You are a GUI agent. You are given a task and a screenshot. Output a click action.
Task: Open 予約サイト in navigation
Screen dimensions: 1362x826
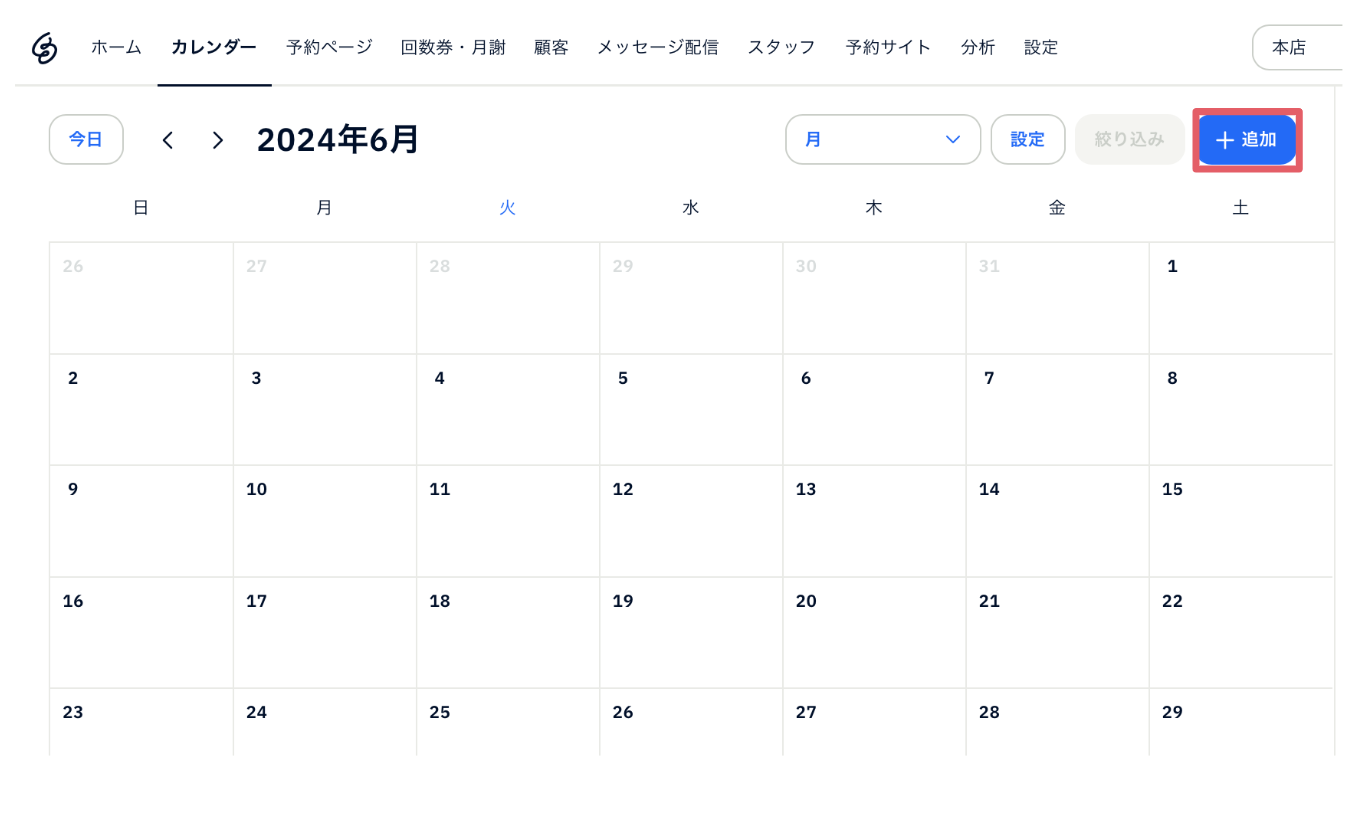click(888, 47)
